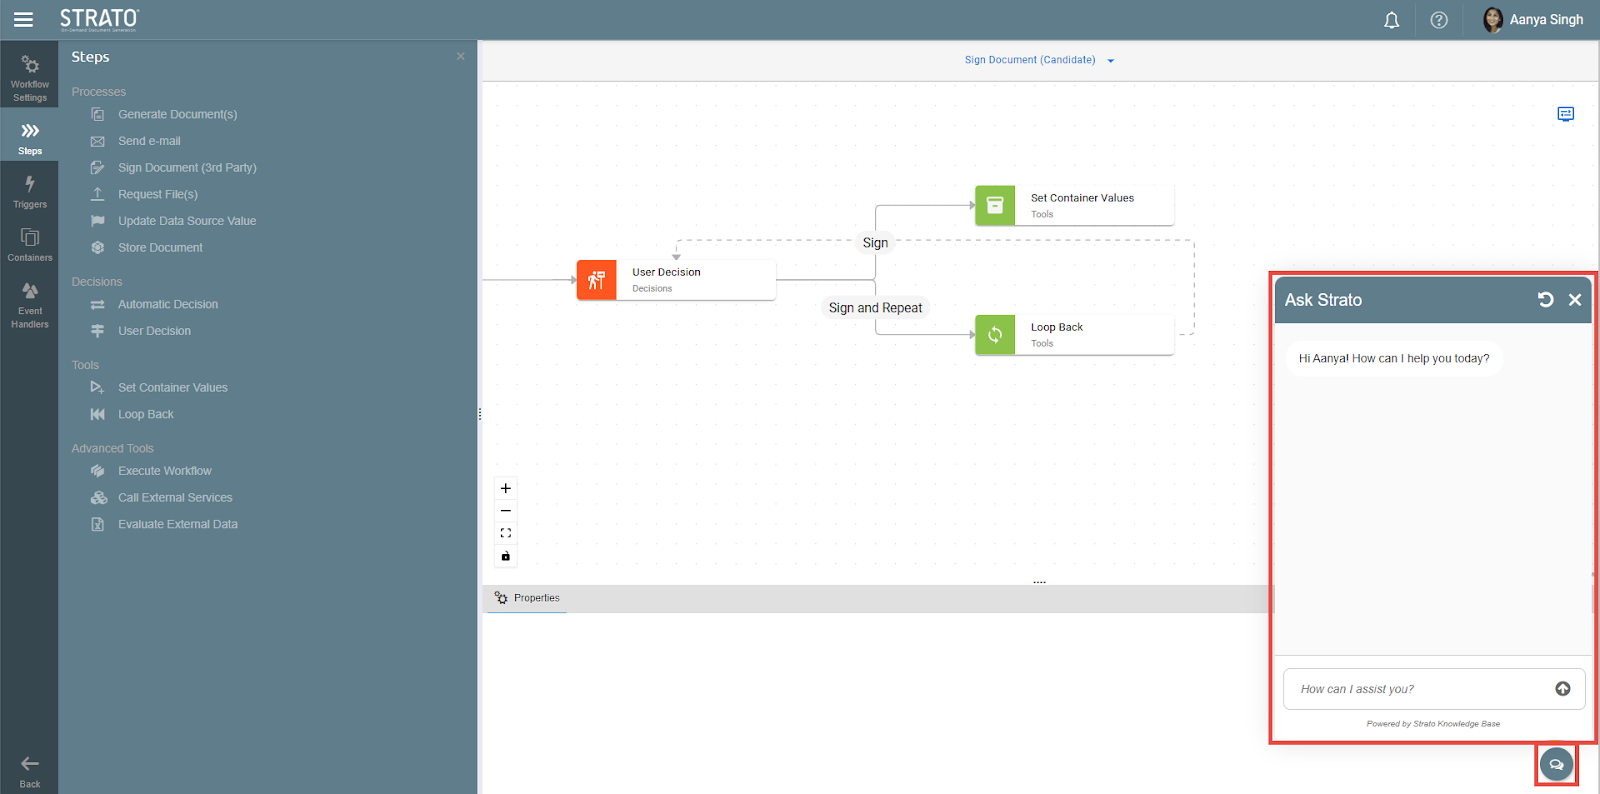Image resolution: width=1600 pixels, height=794 pixels.
Task: Open Aanya Singh user menu
Action: [1533, 20]
